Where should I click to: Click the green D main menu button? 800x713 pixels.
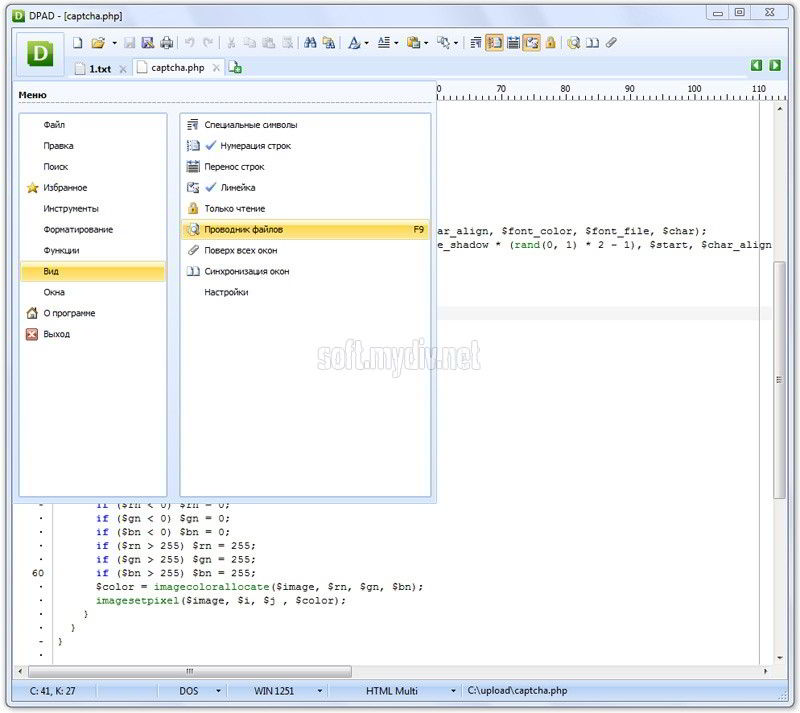click(40, 54)
